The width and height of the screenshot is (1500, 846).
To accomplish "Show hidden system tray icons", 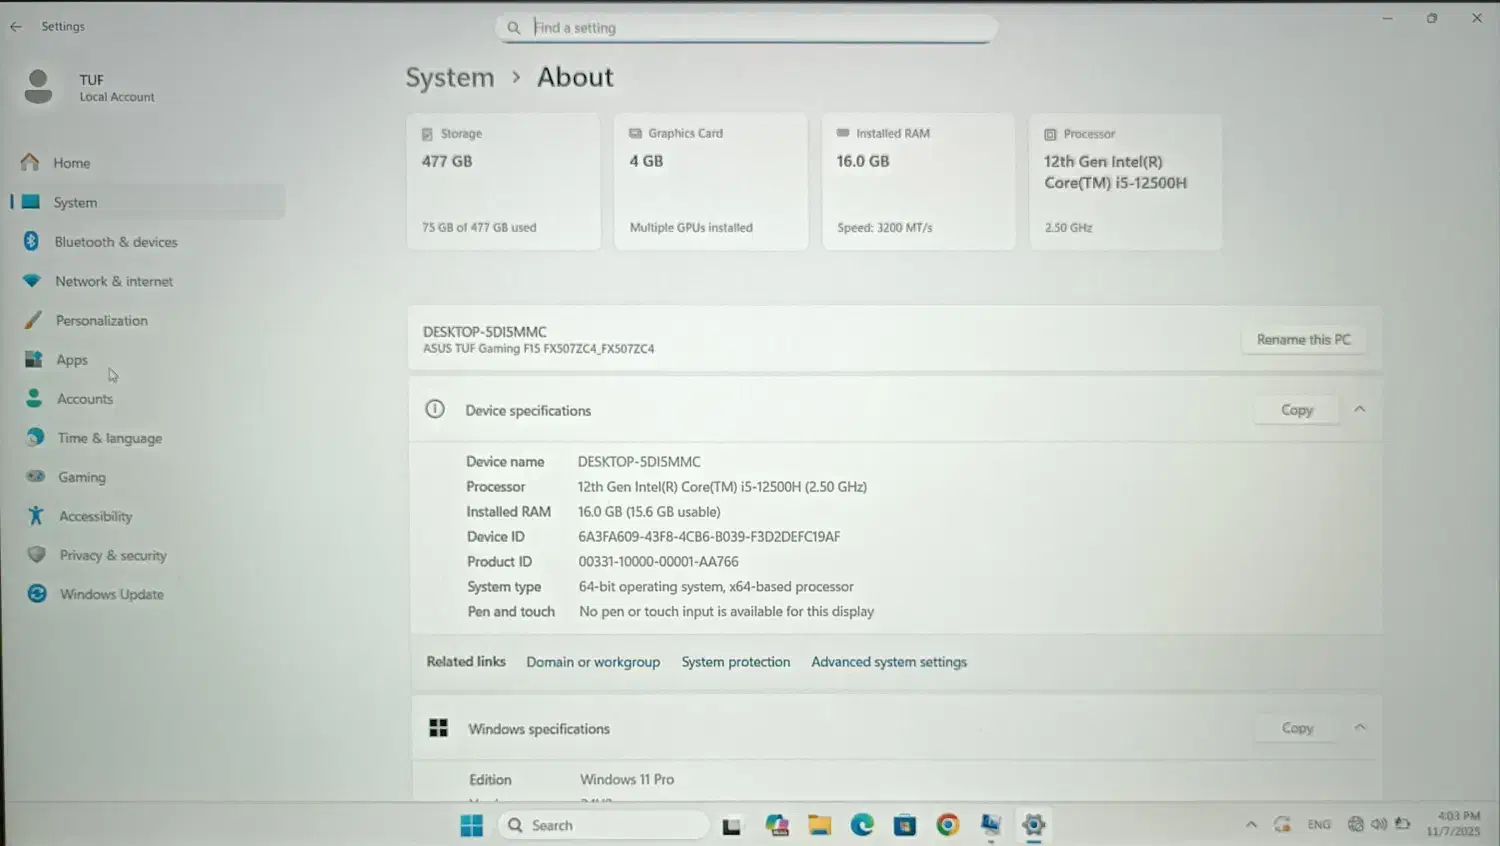I will tap(1251, 825).
